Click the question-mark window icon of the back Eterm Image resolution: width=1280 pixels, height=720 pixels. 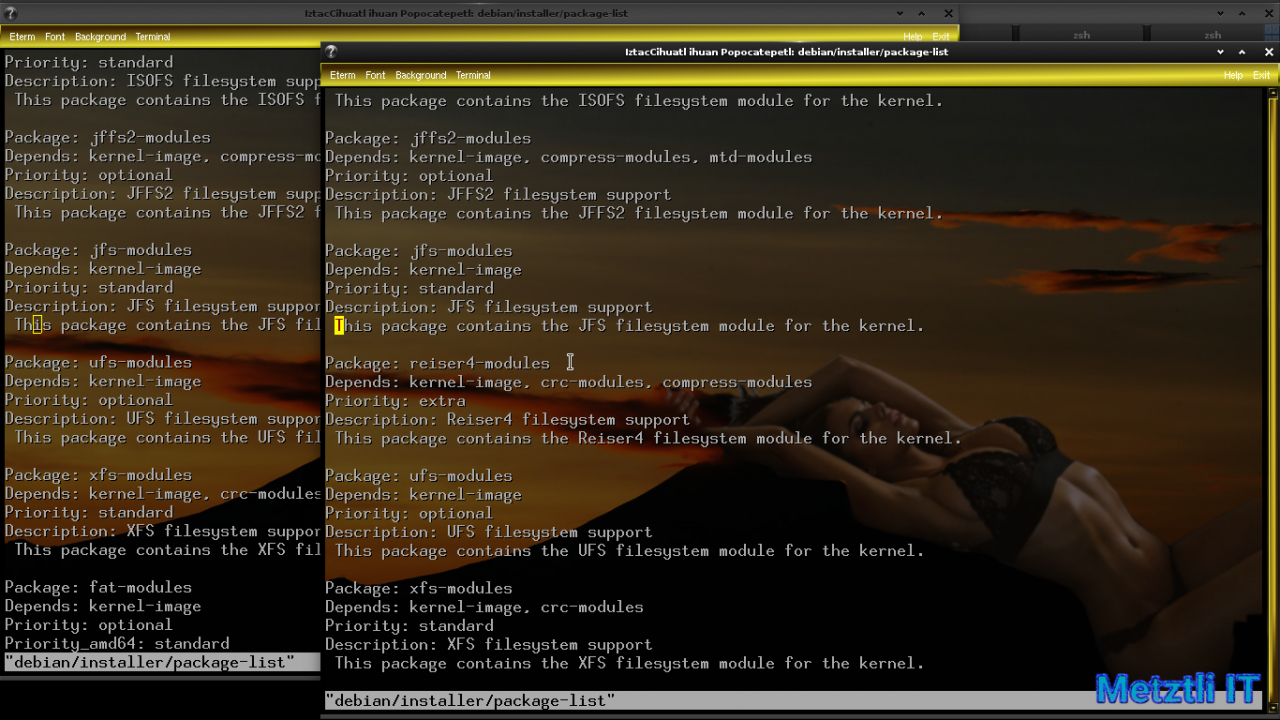(11, 14)
